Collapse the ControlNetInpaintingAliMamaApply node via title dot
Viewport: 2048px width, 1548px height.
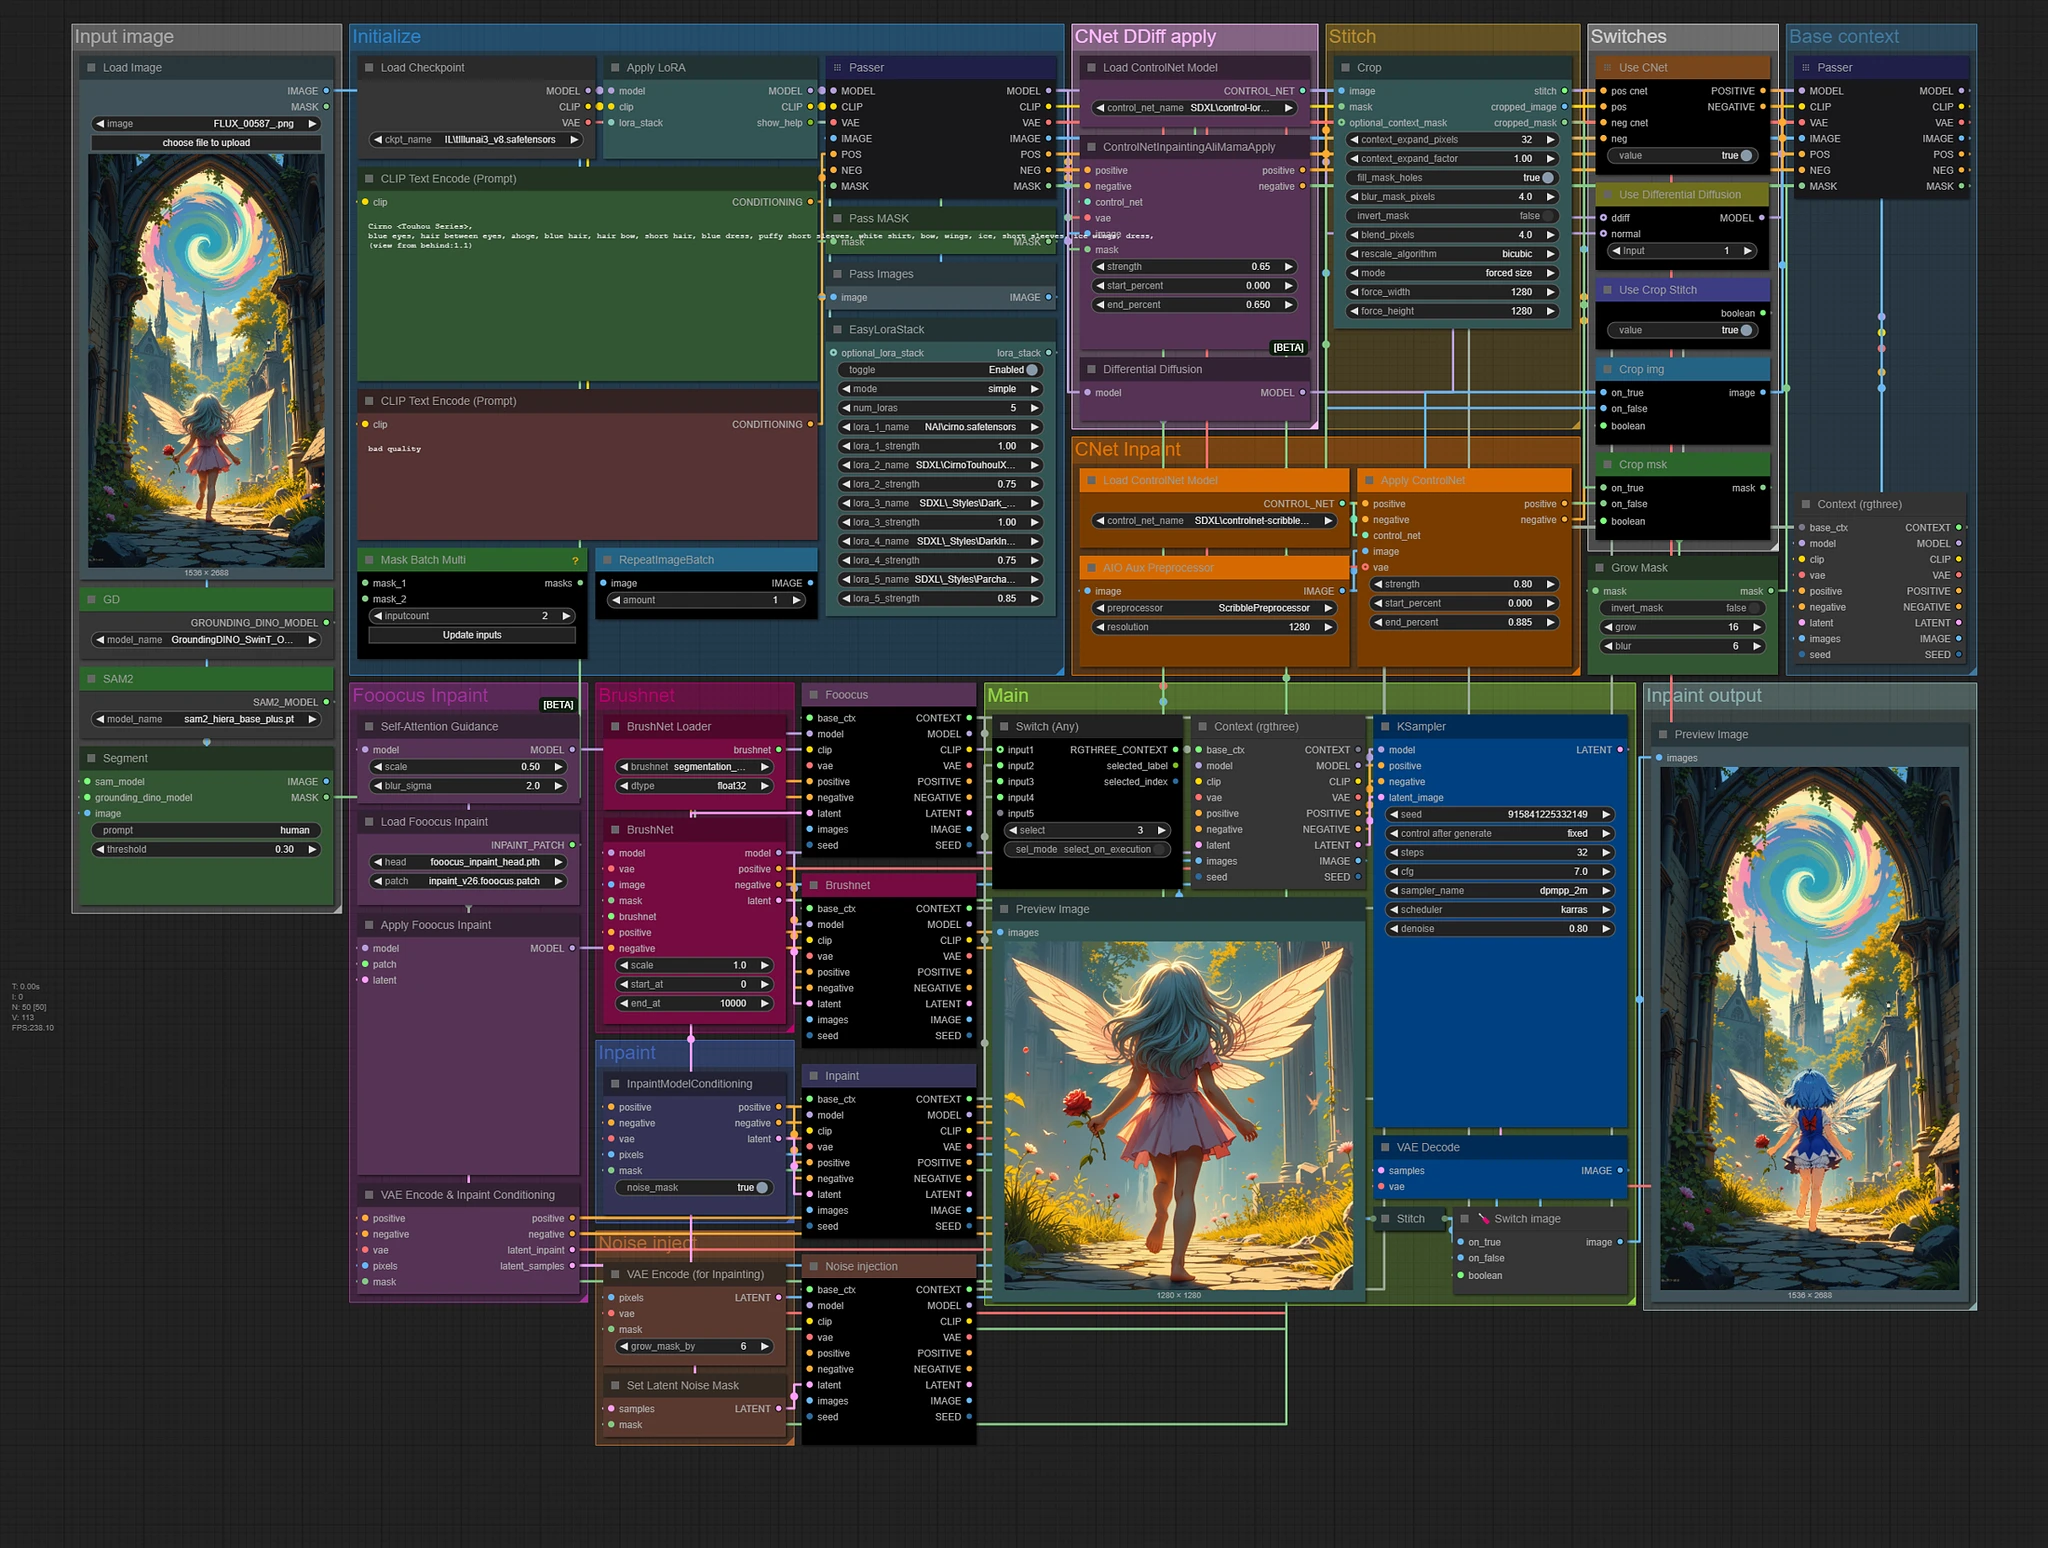pos(1091,147)
